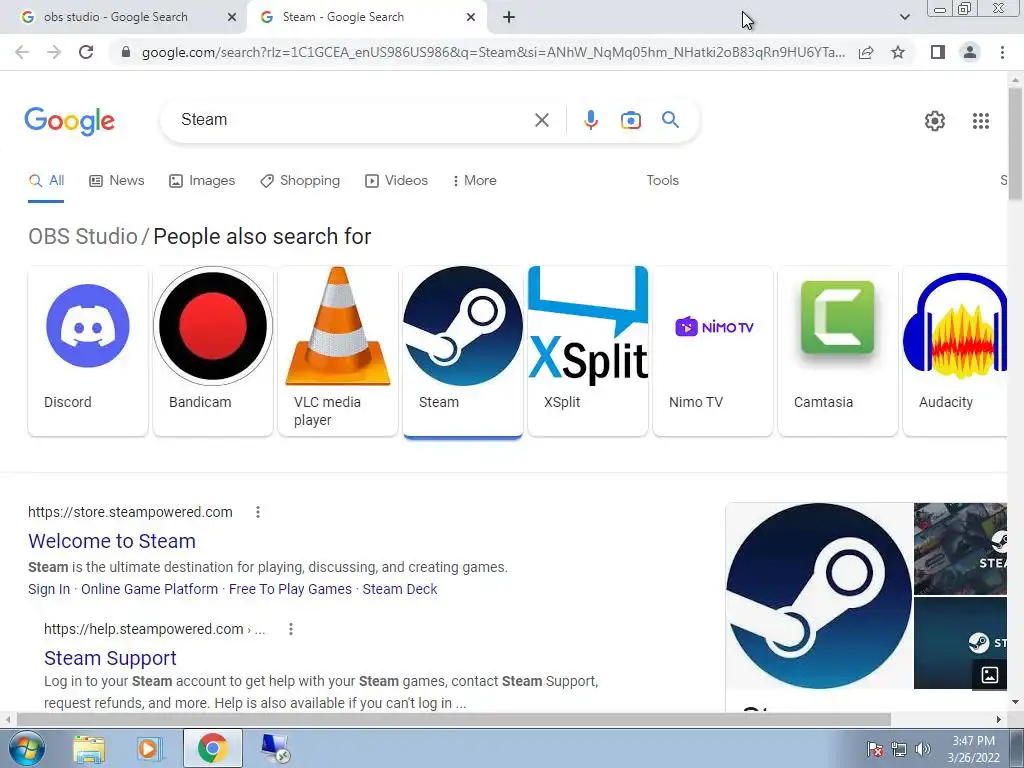Switch to the Videos tab

click(396, 180)
